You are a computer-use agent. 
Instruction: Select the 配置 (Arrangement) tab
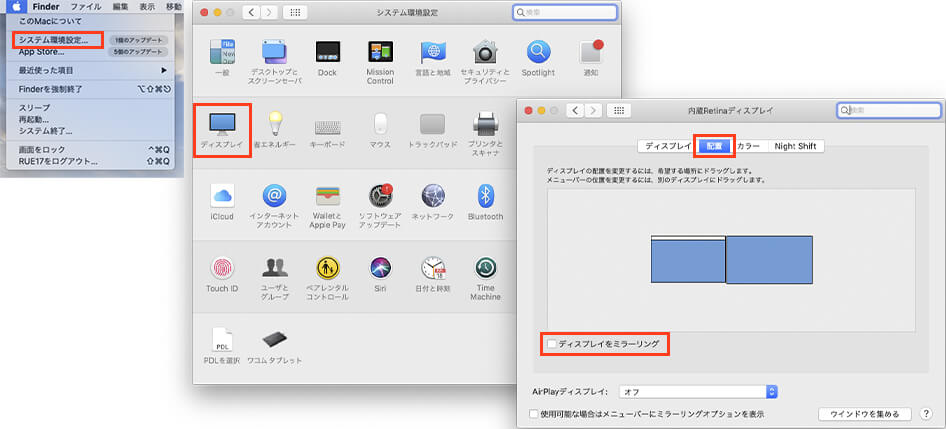(x=714, y=146)
